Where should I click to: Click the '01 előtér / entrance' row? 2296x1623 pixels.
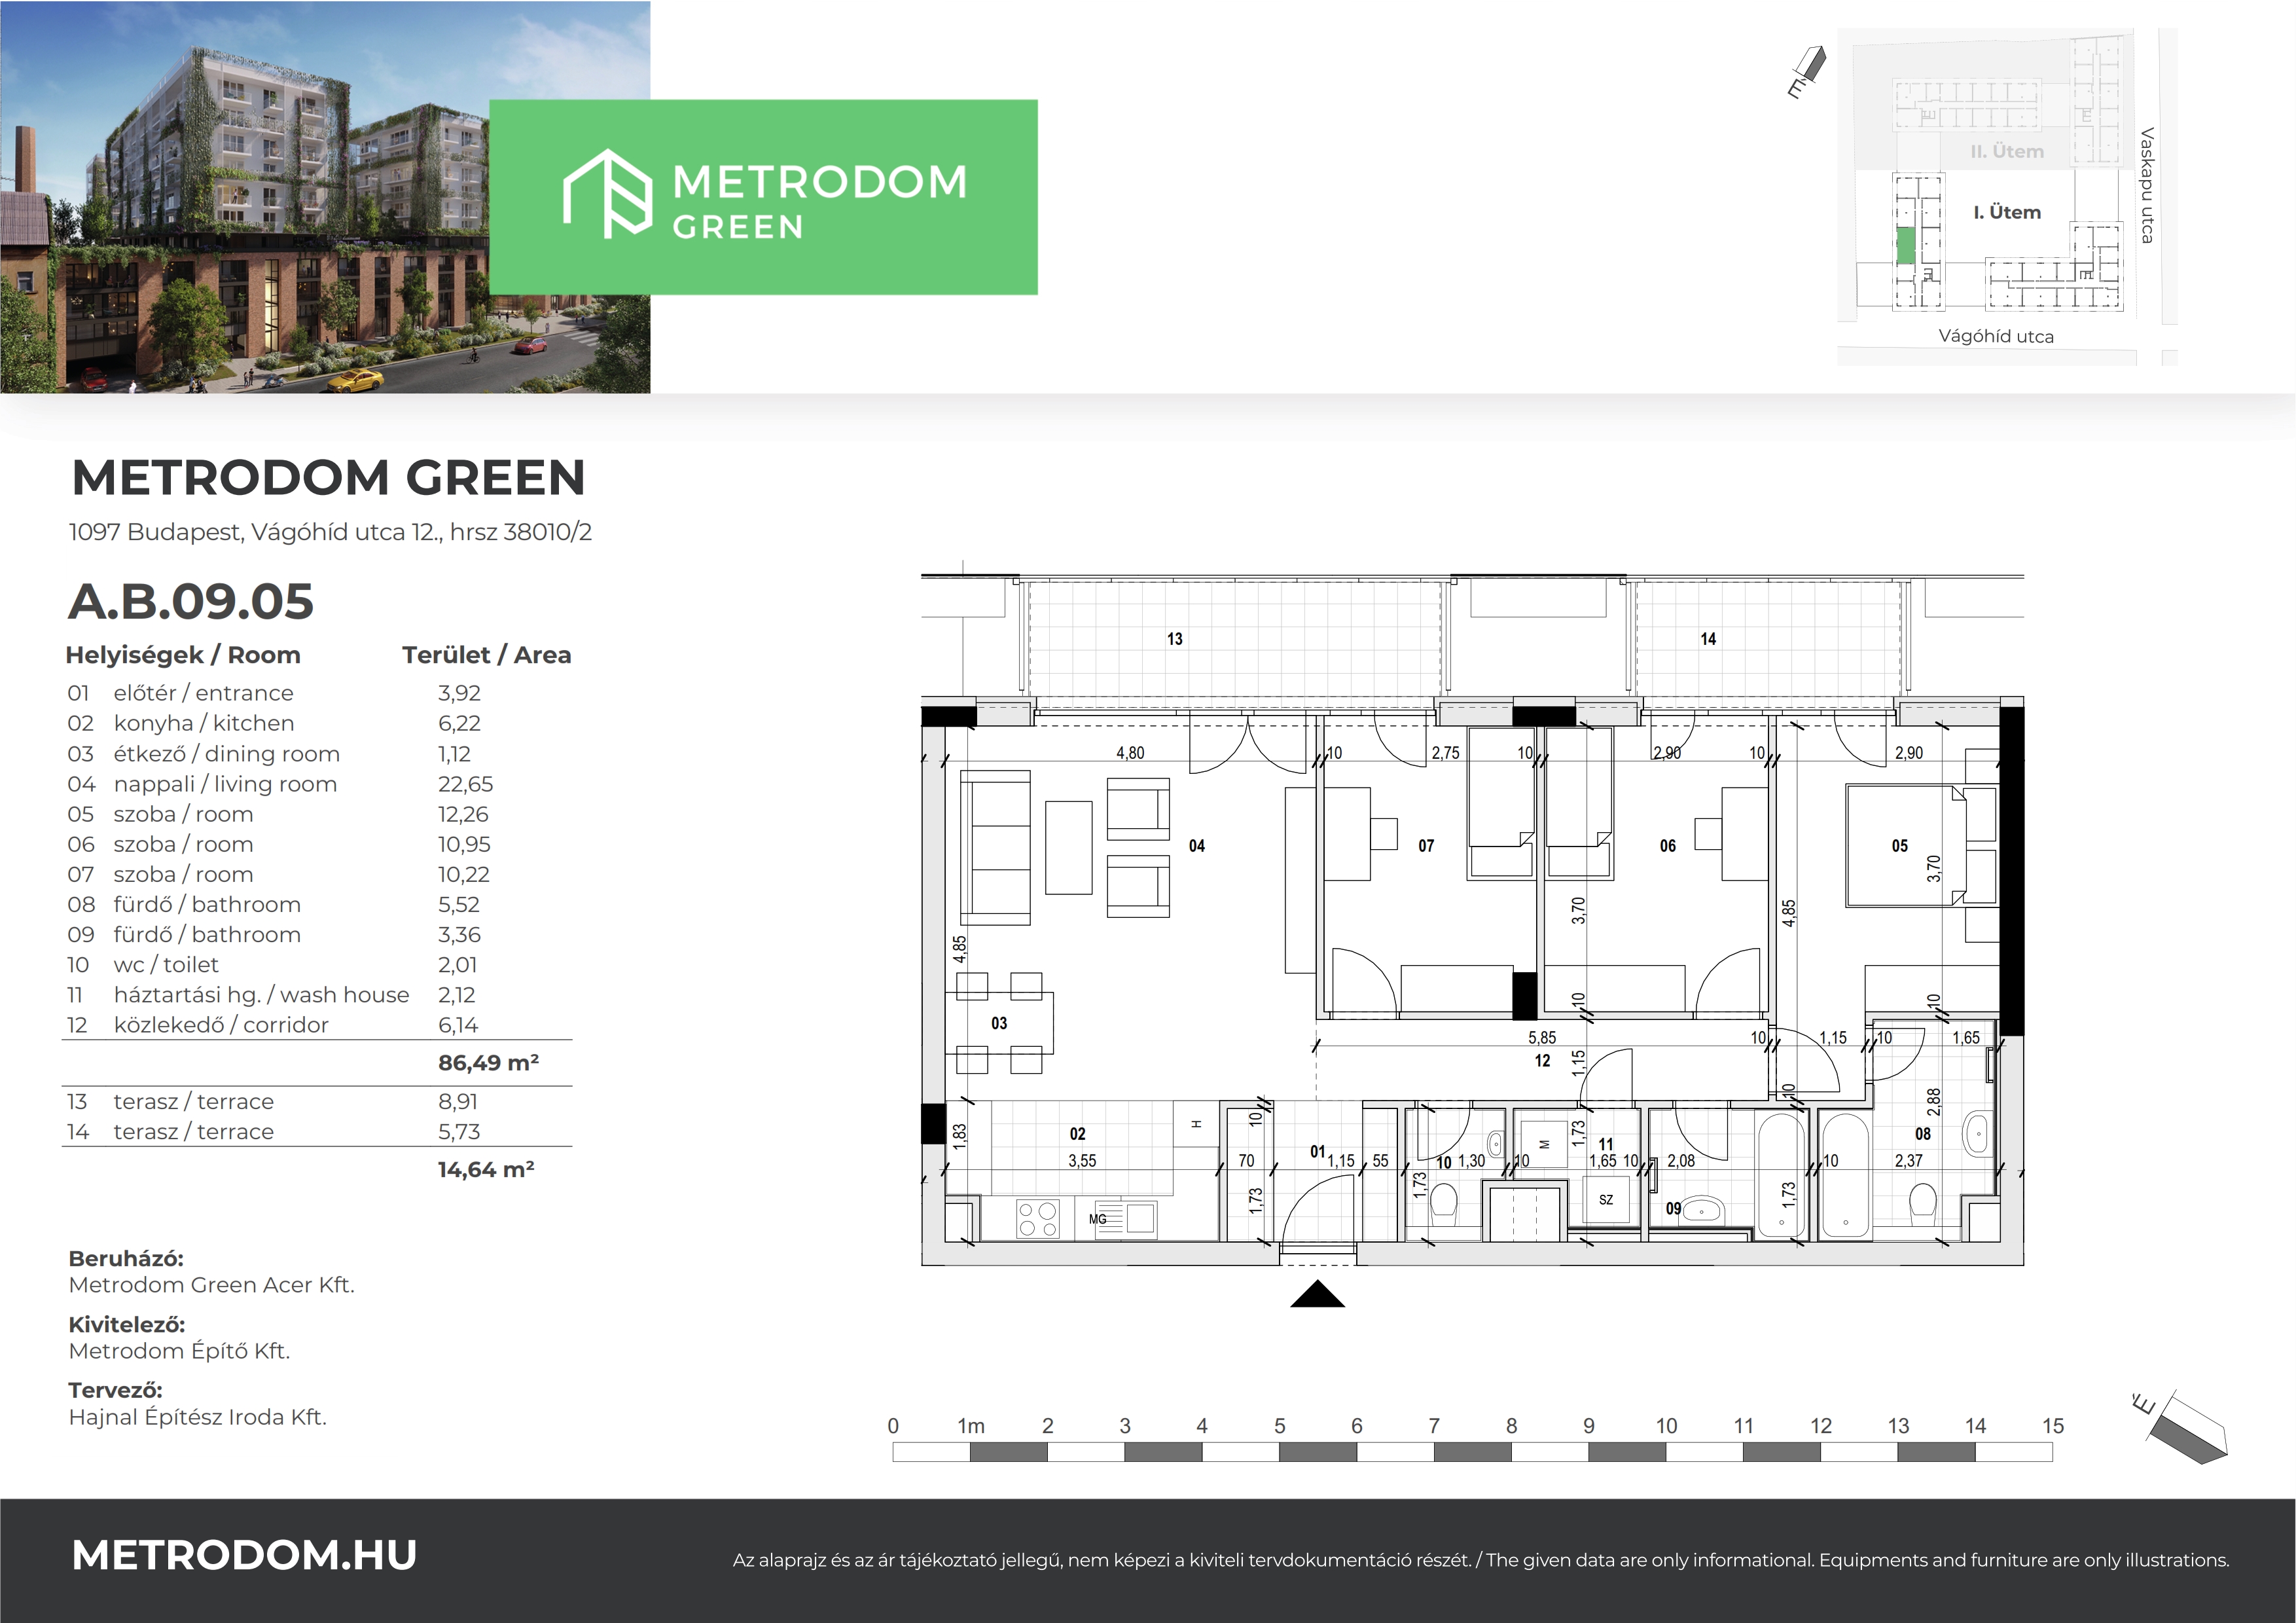pos(317,693)
